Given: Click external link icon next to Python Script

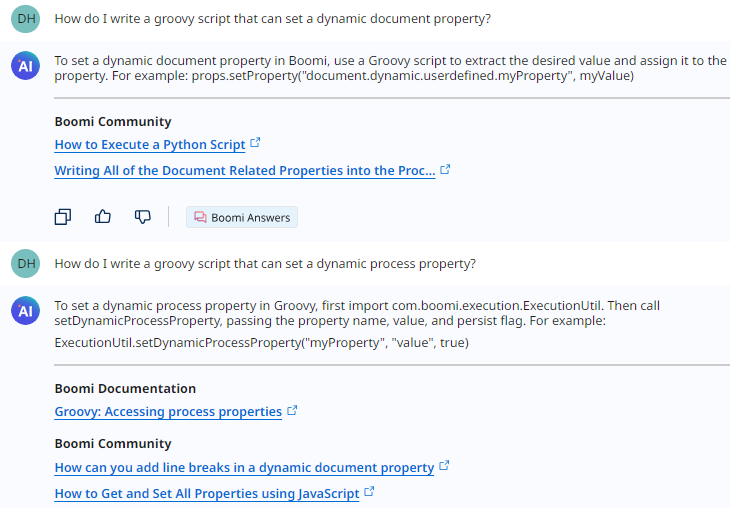Looking at the screenshot, I should (x=255, y=144).
